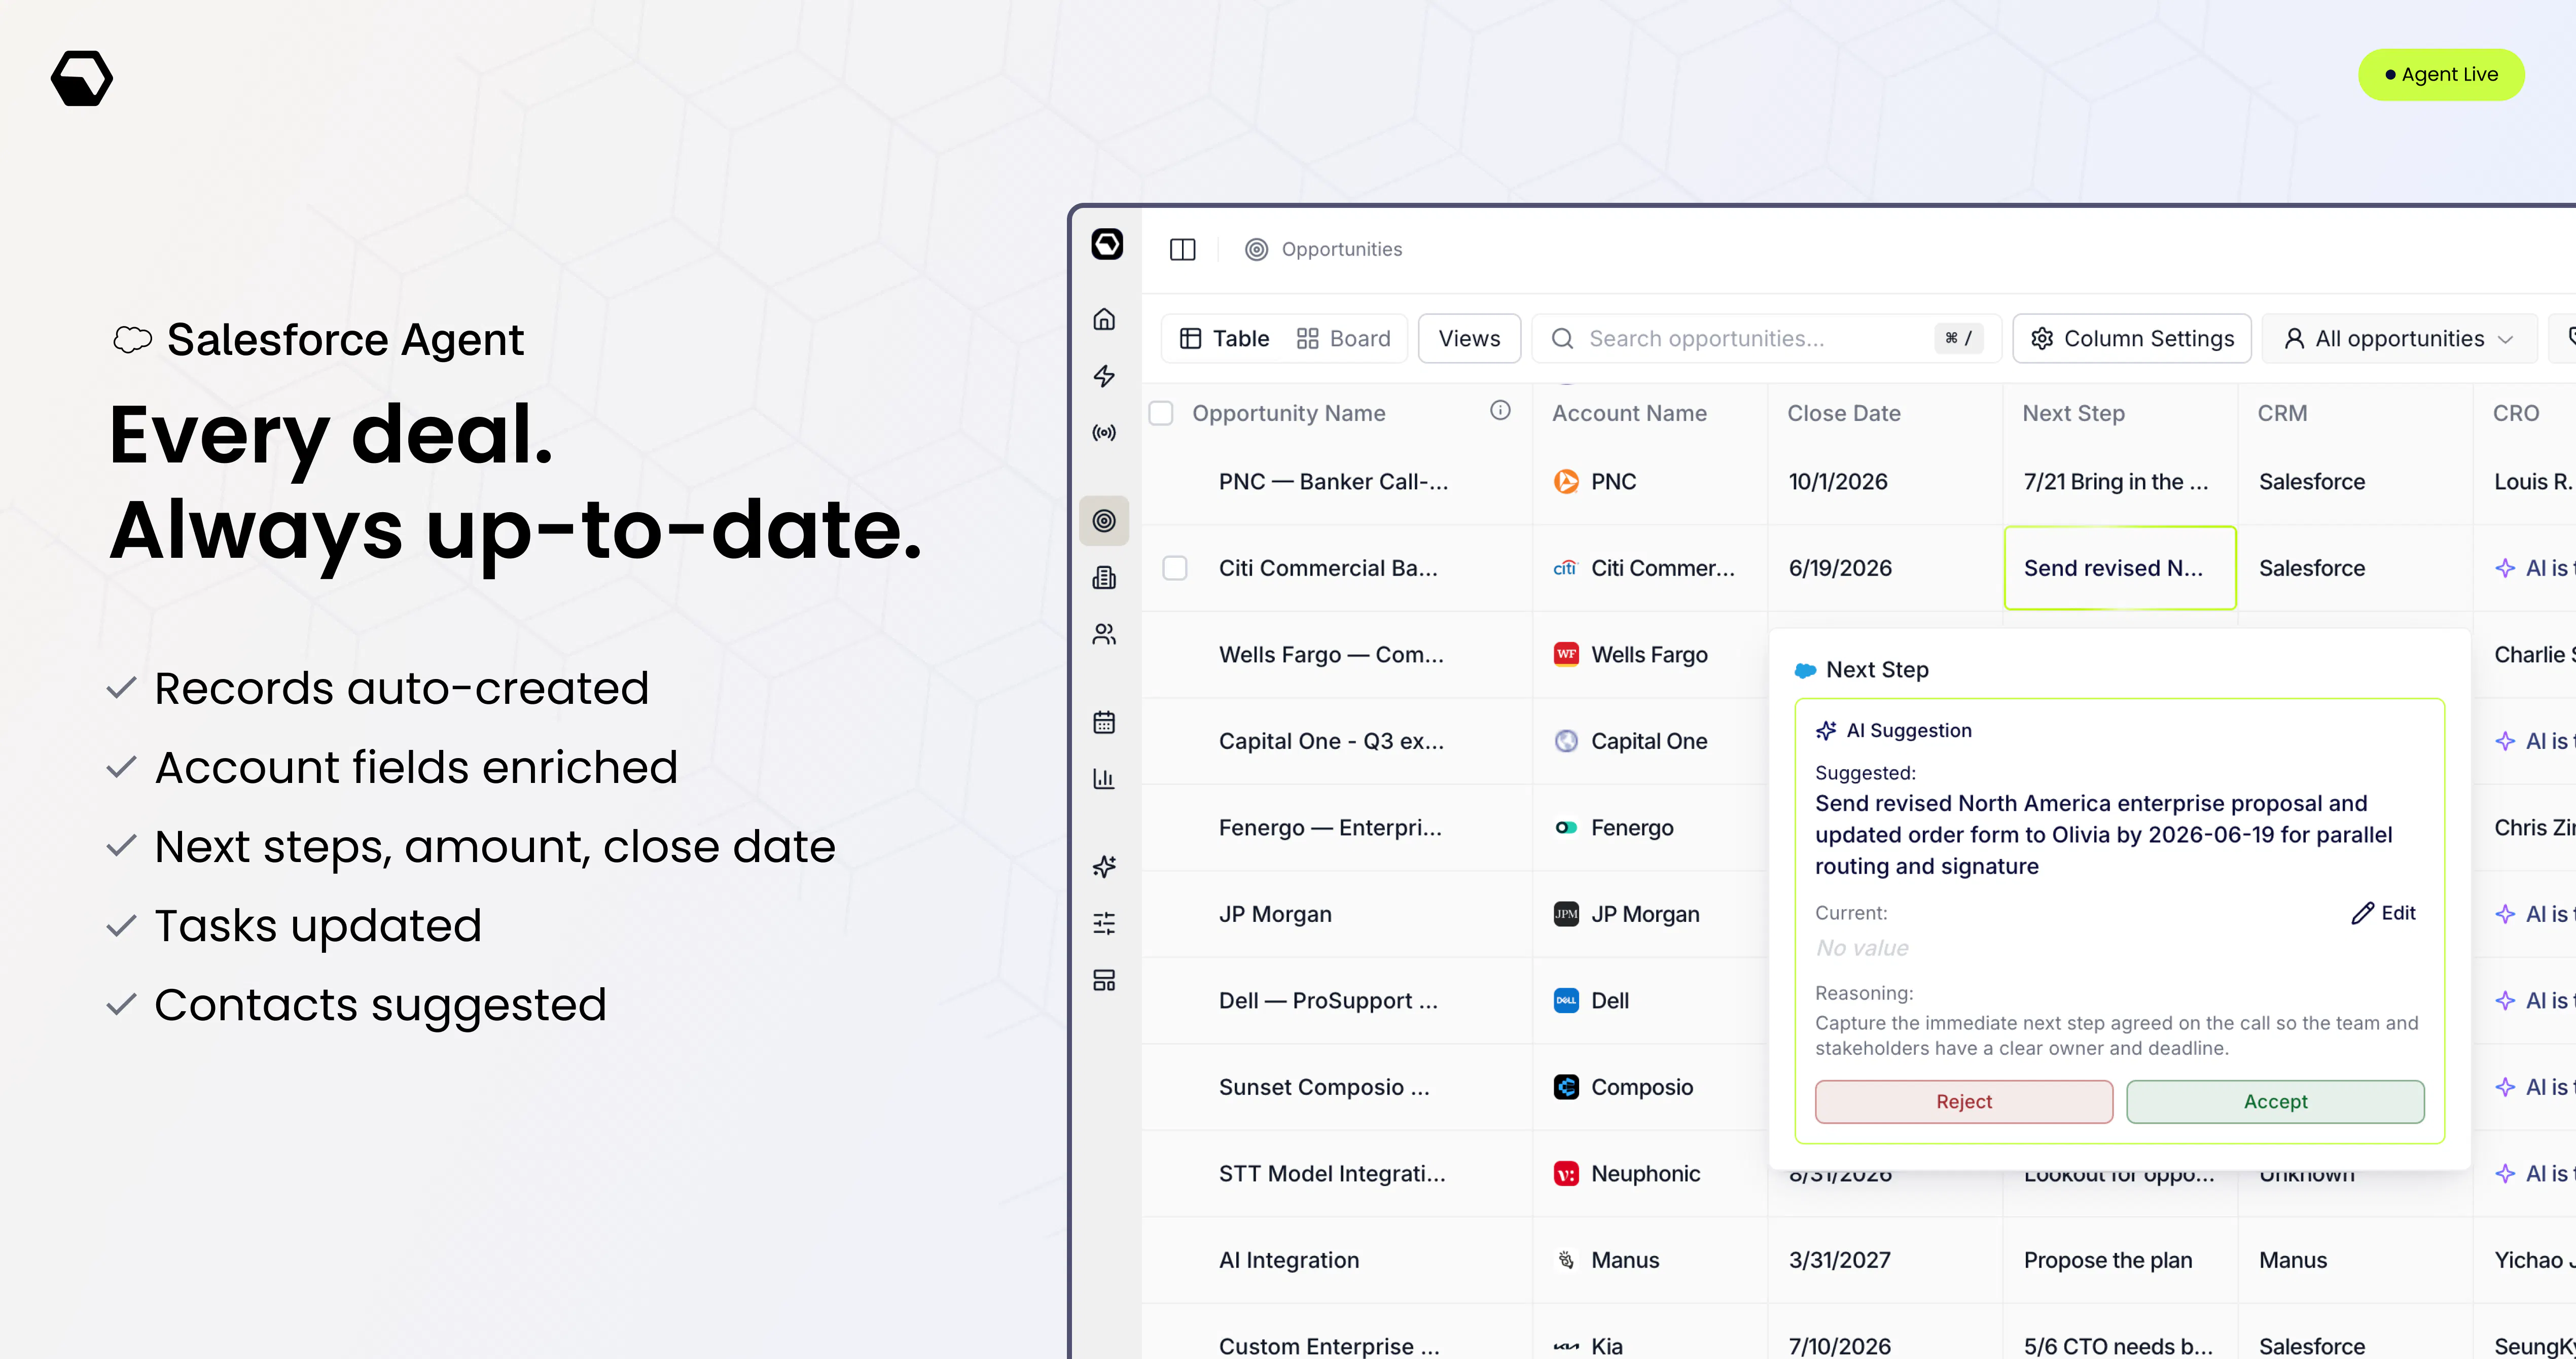
Task: Click the Composio account logo
Action: (x=1566, y=1087)
